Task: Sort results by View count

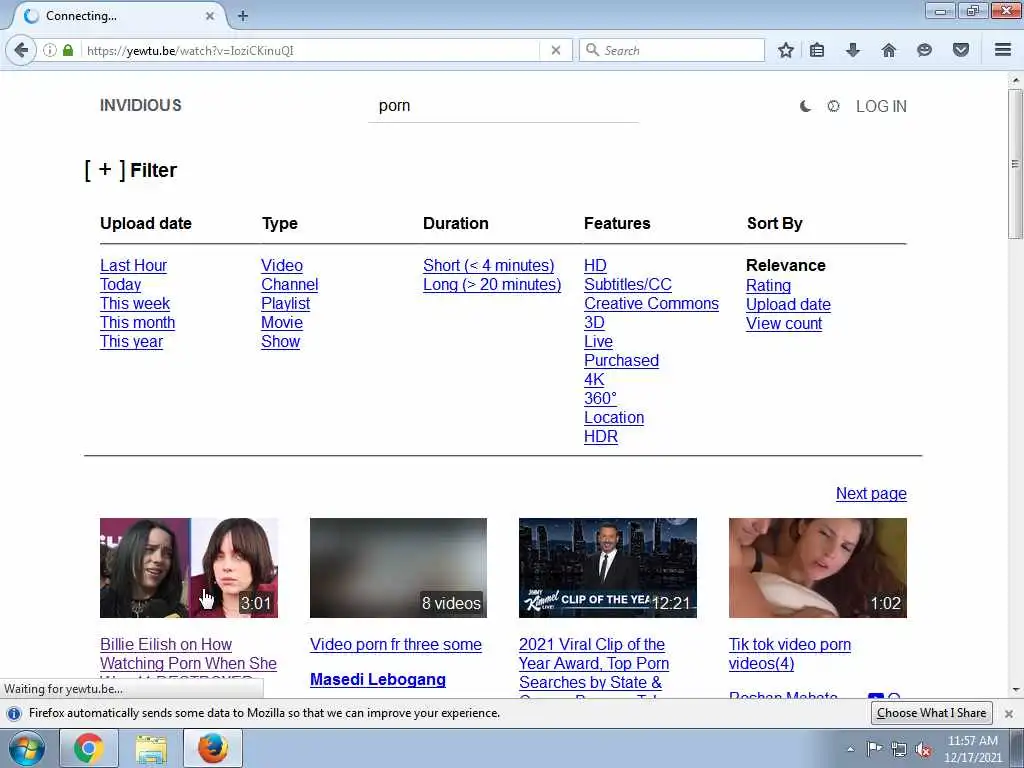Action: (784, 324)
